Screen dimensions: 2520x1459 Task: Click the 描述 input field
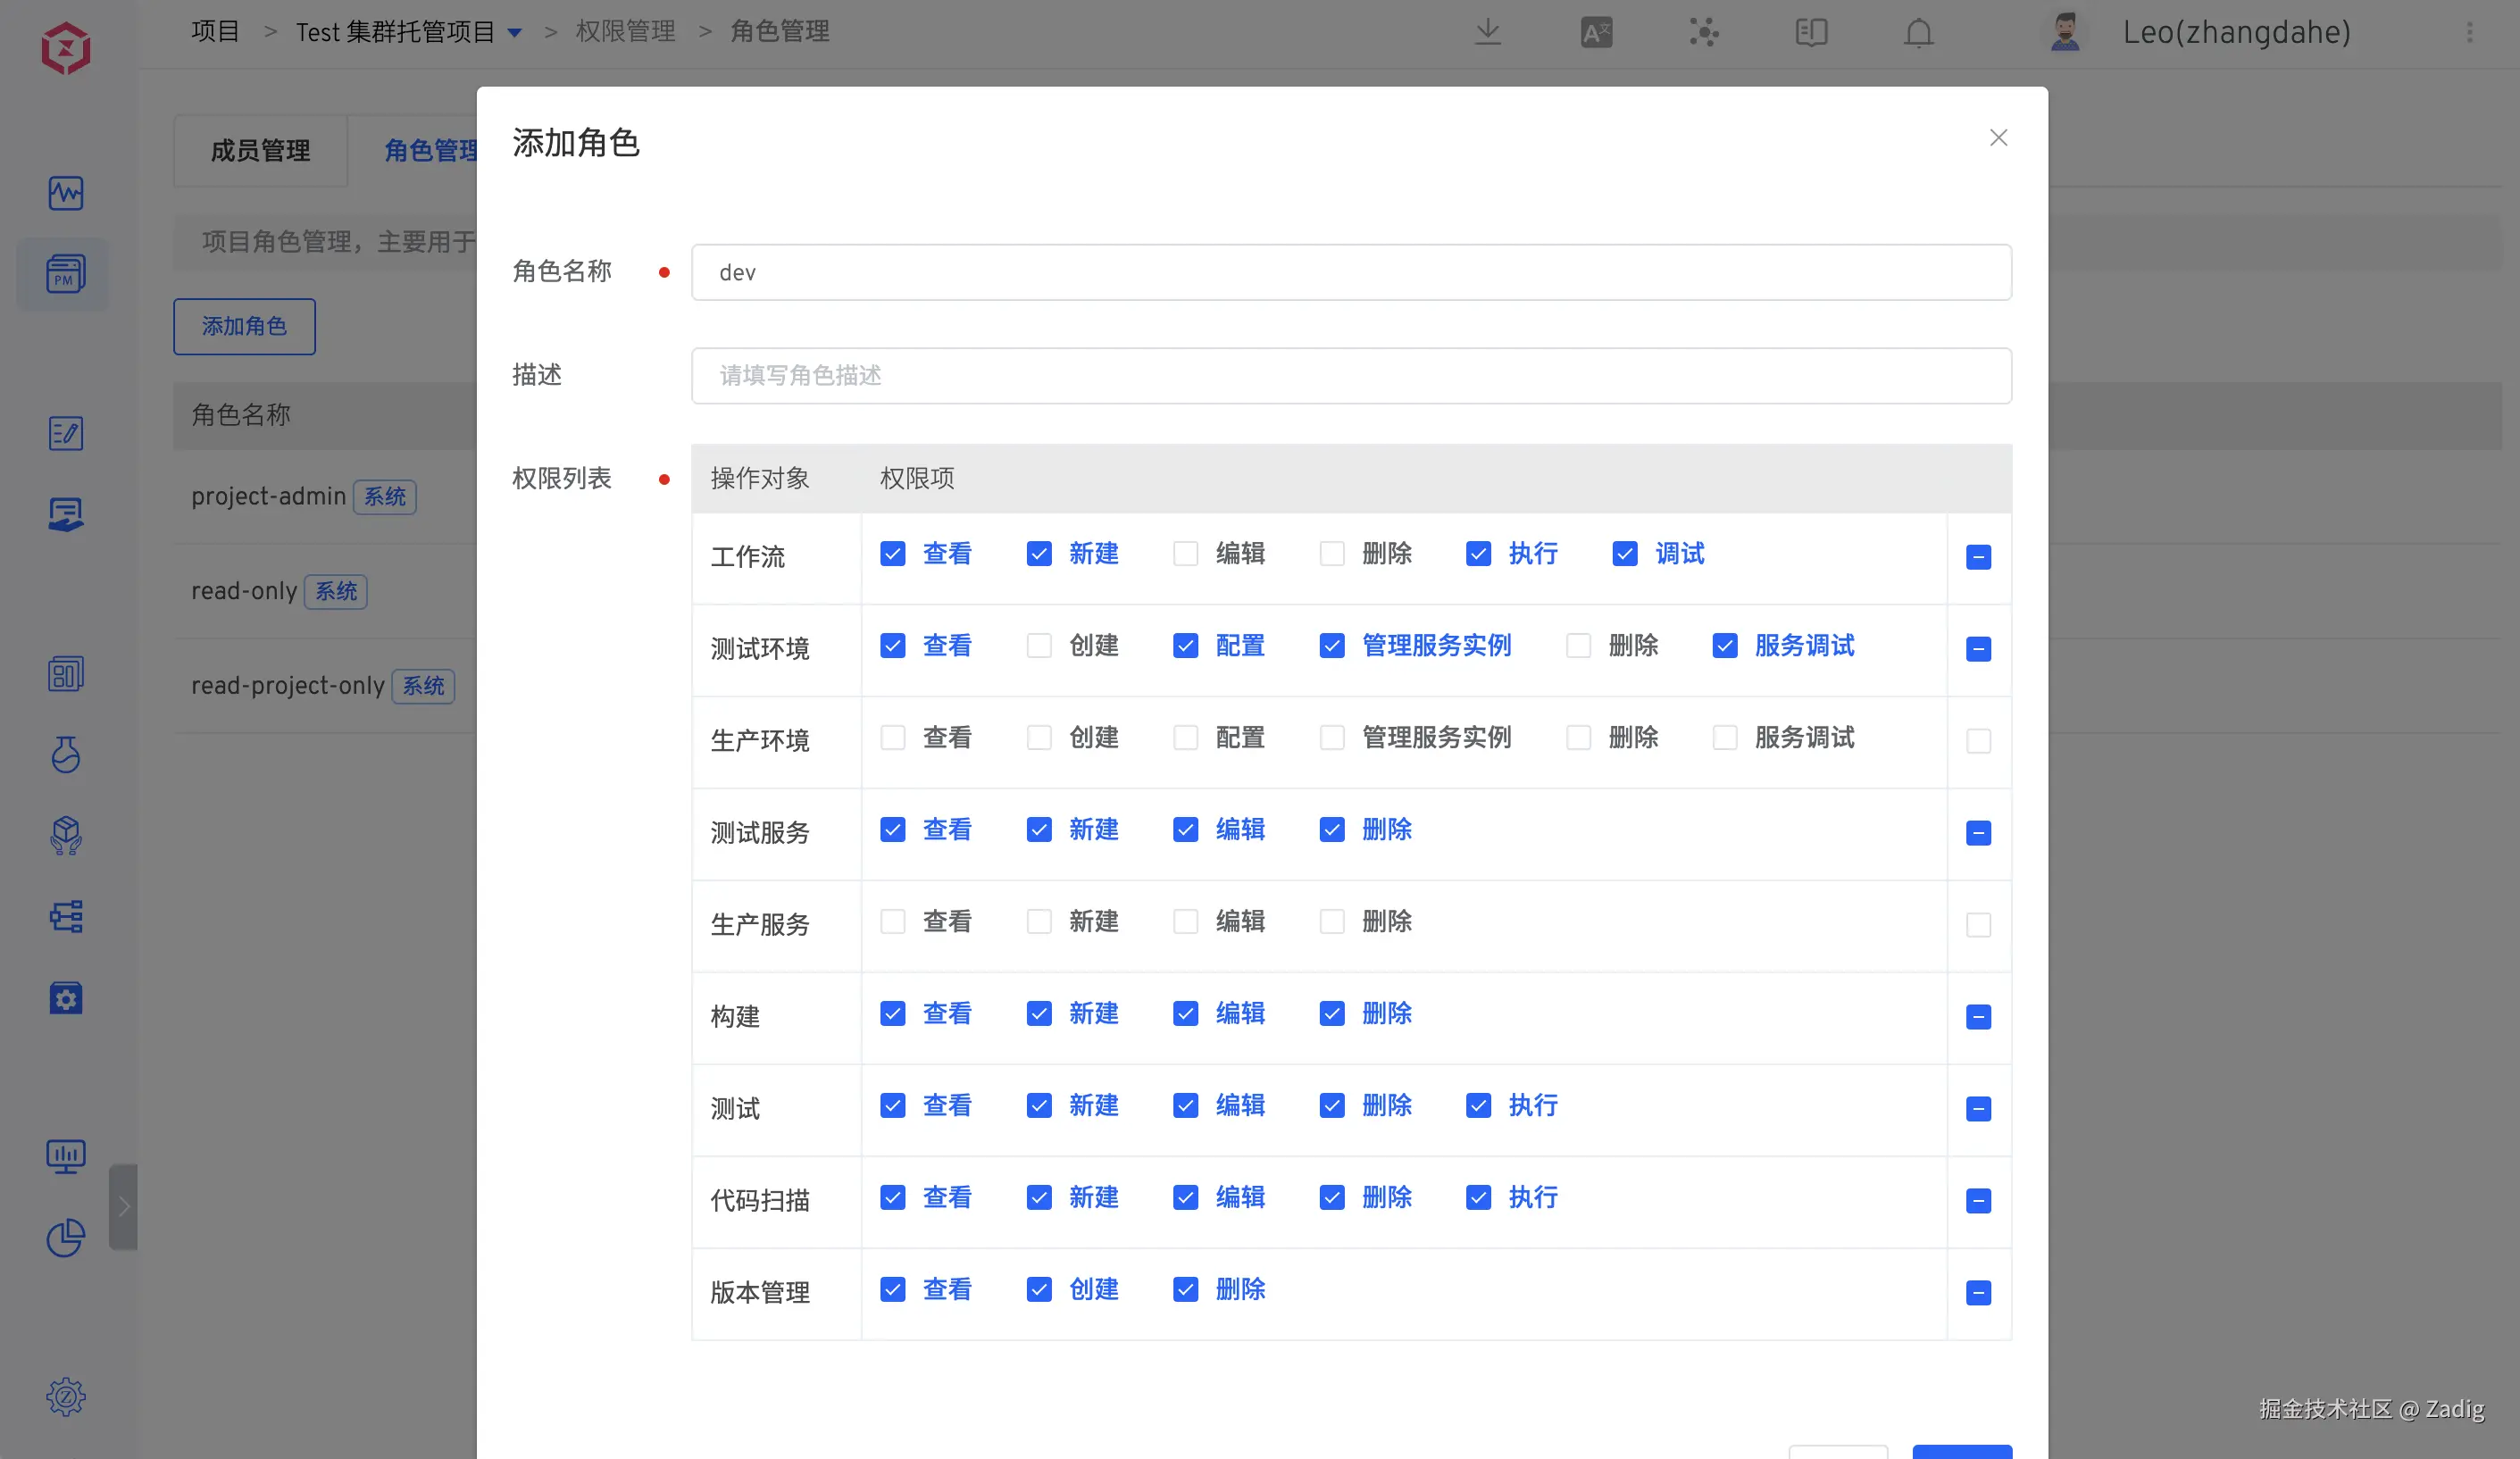pos(1350,376)
